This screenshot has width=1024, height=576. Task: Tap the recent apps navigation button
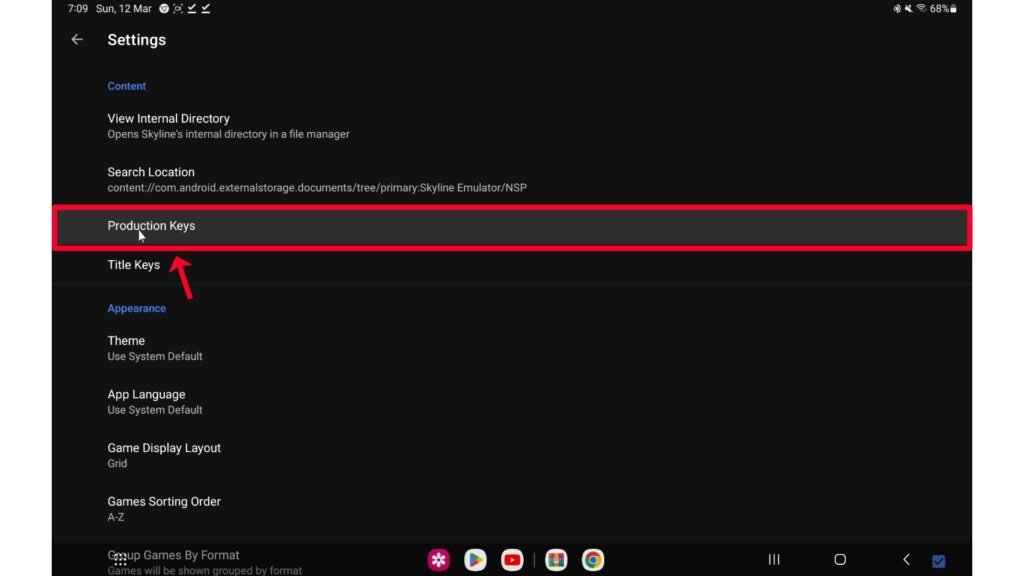[x=773, y=560]
